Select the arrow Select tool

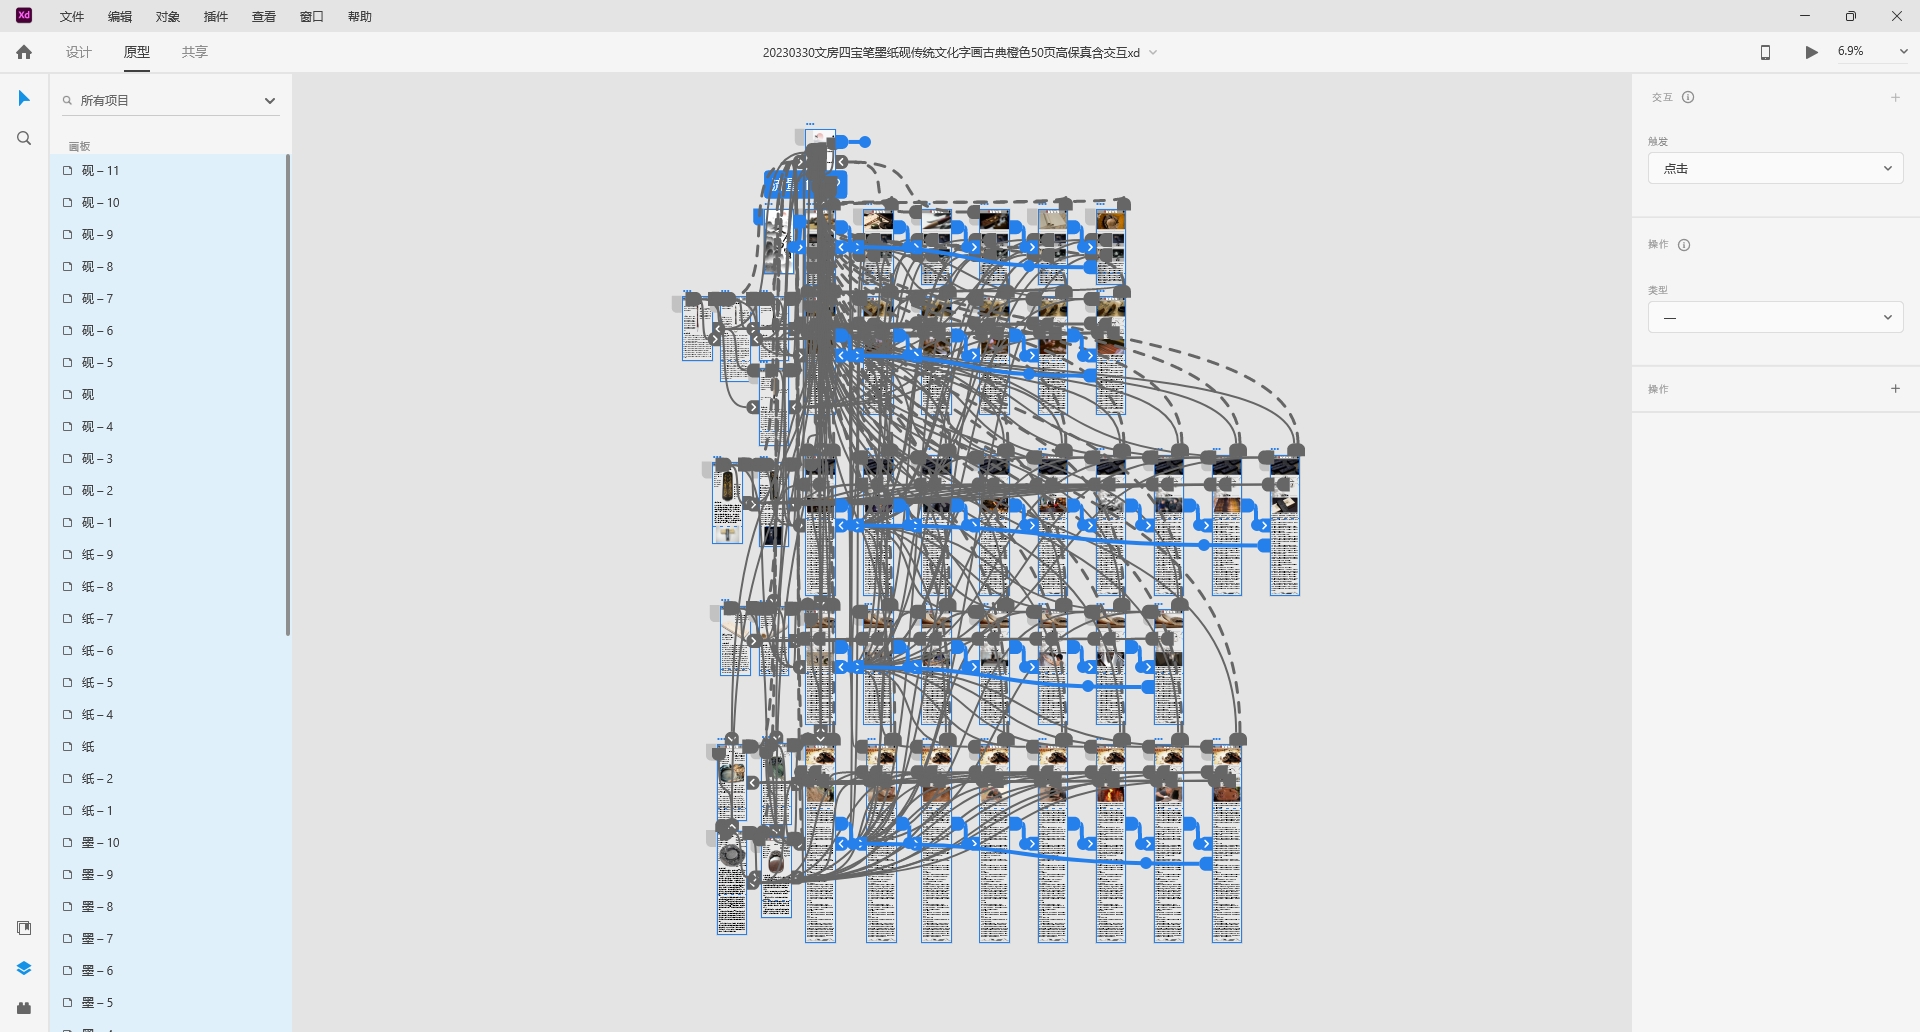[x=24, y=98]
